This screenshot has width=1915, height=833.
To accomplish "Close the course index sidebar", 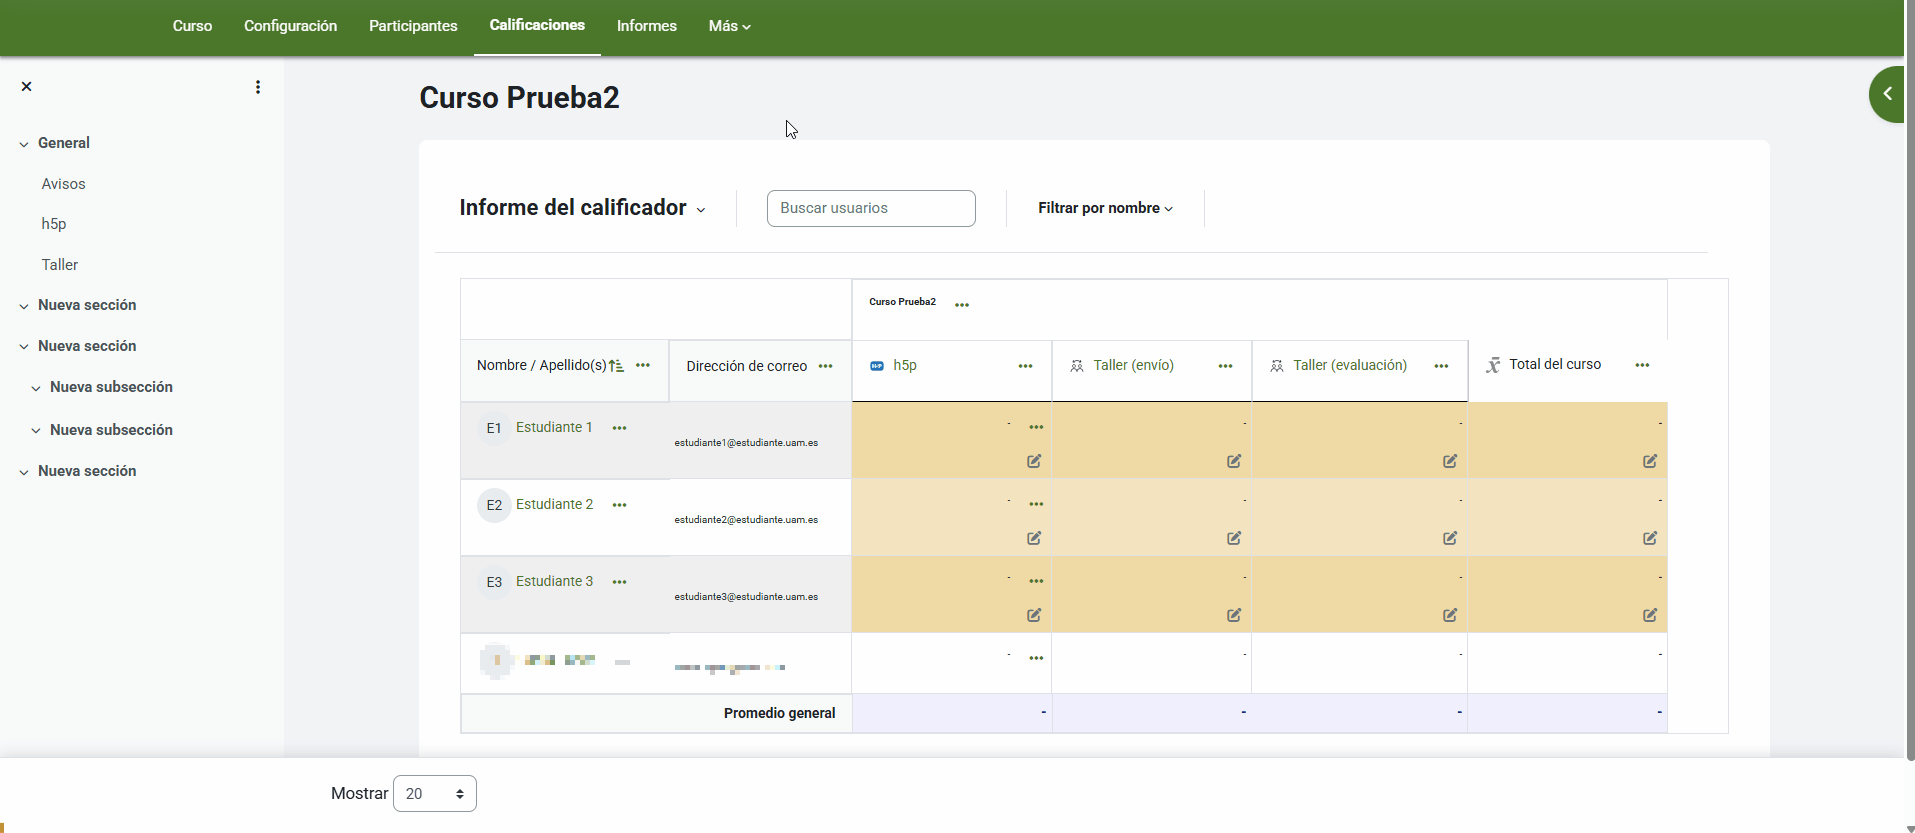I will pyautogui.click(x=27, y=87).
